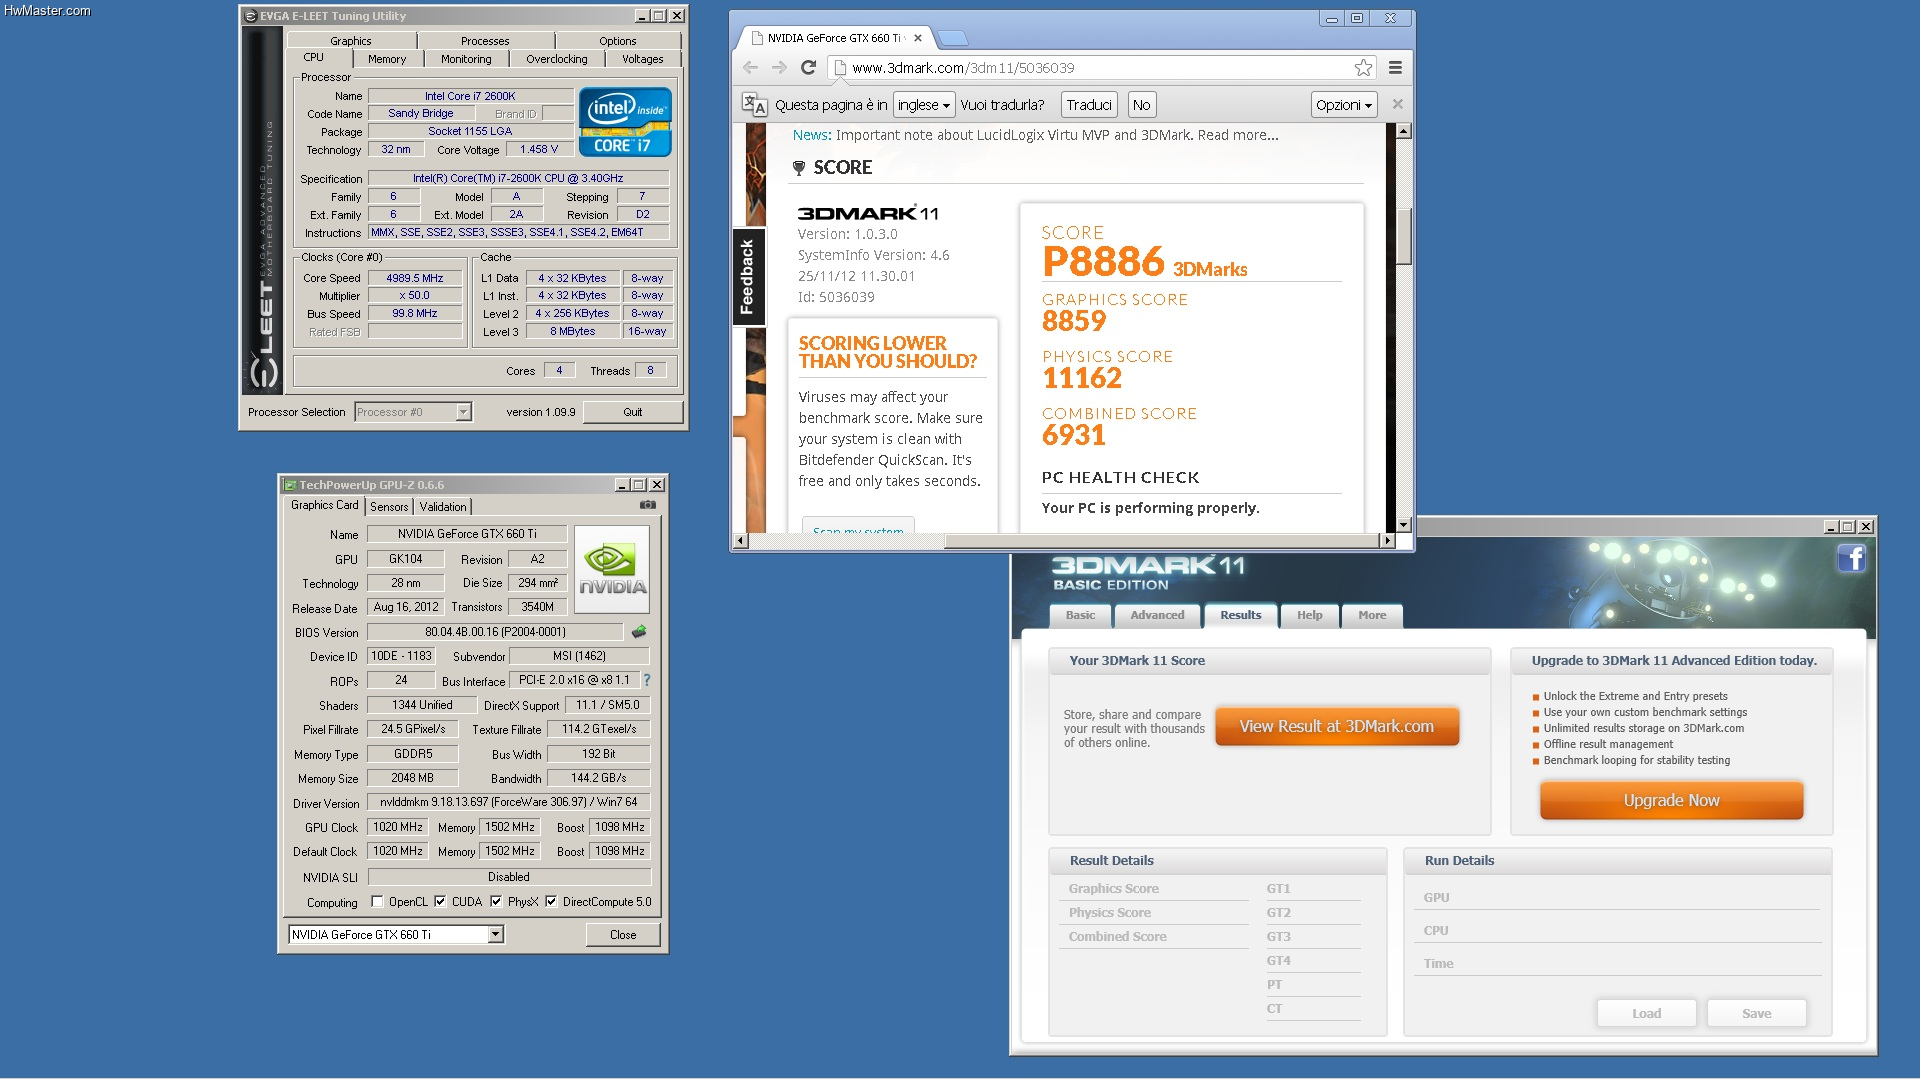The height and width of the screenshot is (1080, 1920).
Task: Click the Facebook icon in 3DMark 11
Action: (1852, 558)
